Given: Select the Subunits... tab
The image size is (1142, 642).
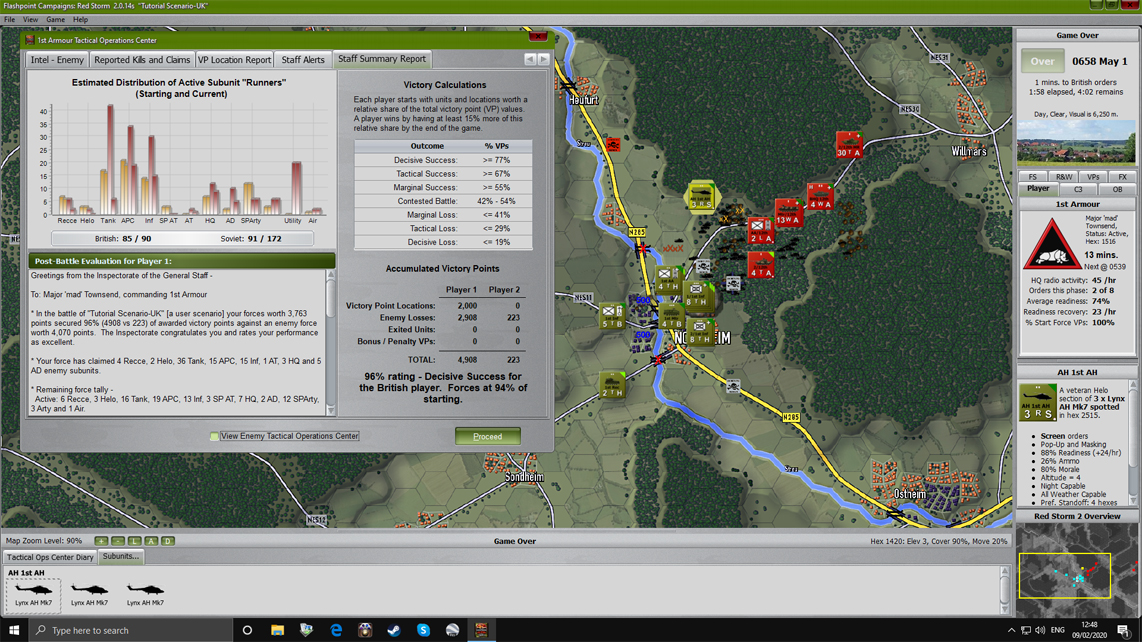Looking at the screenshot, I should pyautogui.click(x=121, y=557).
